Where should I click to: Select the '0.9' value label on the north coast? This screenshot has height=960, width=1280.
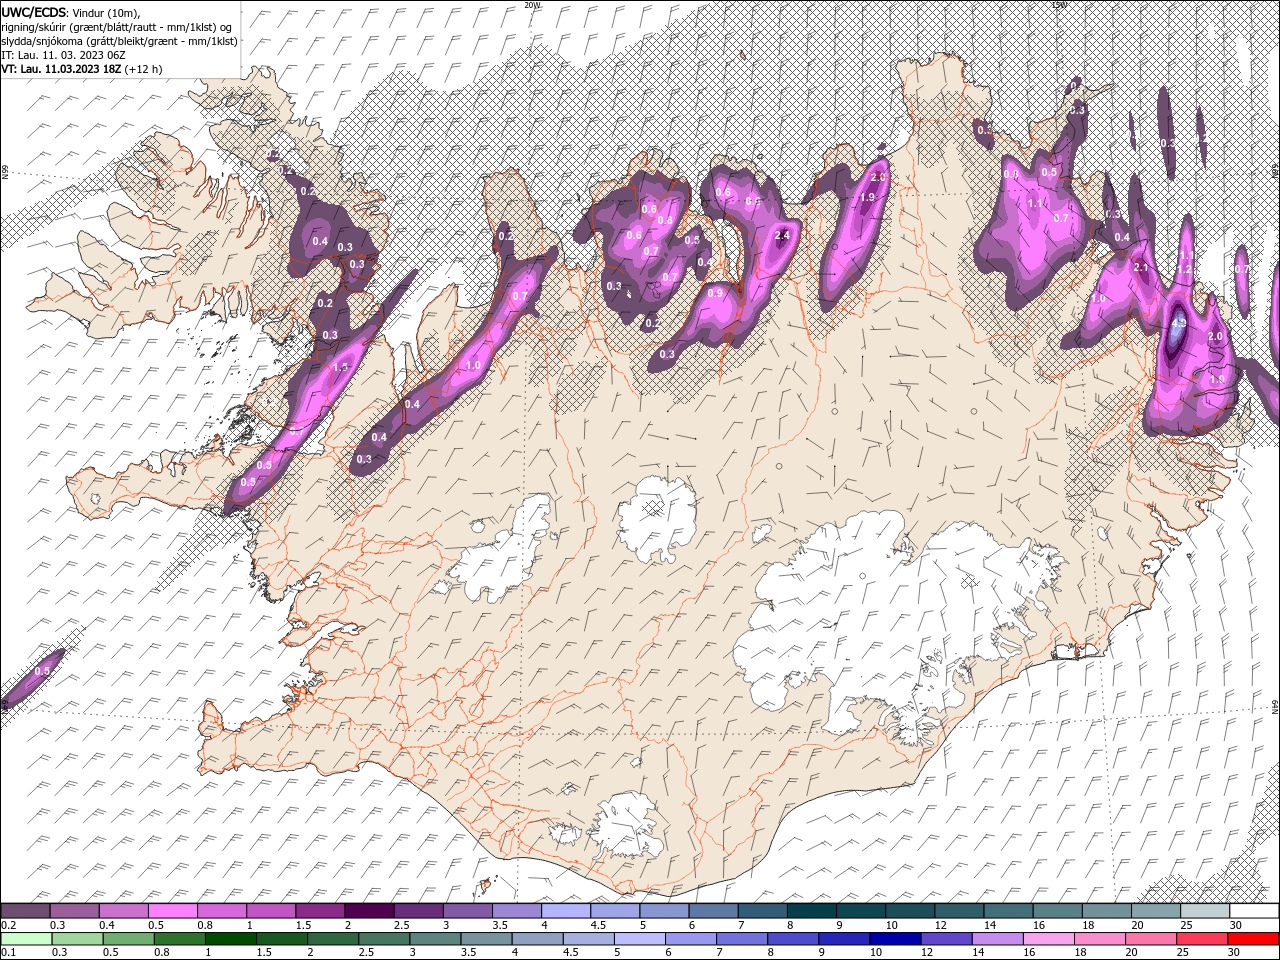coord(714,293)
